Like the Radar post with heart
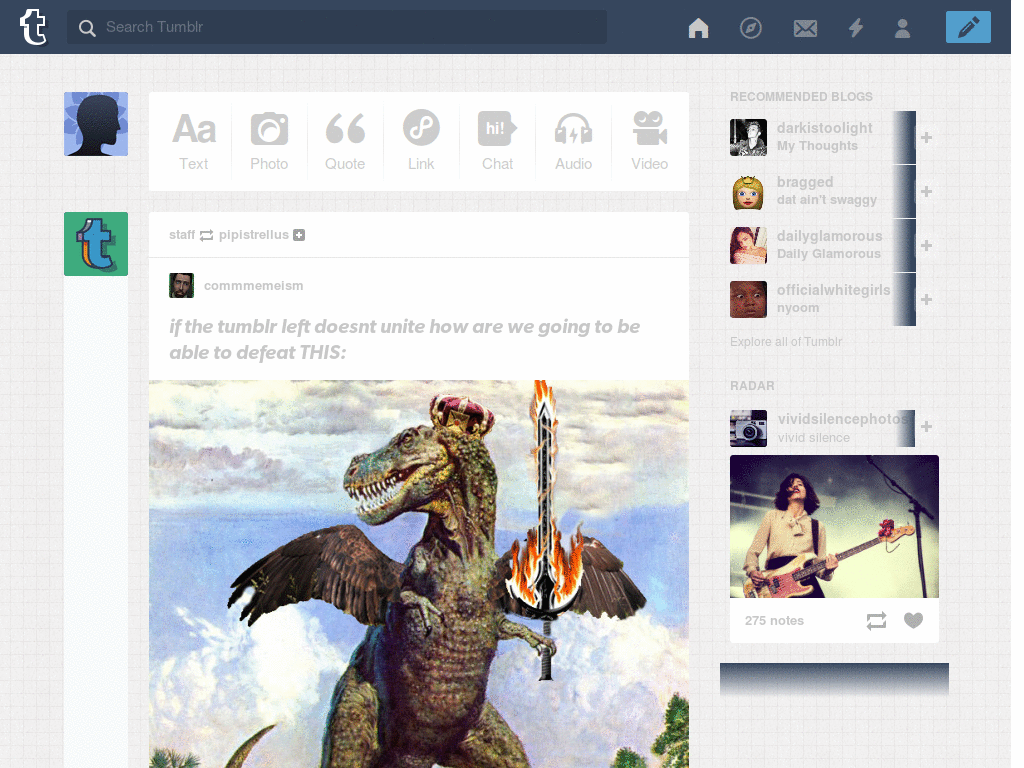 click(x=913, y=620)
